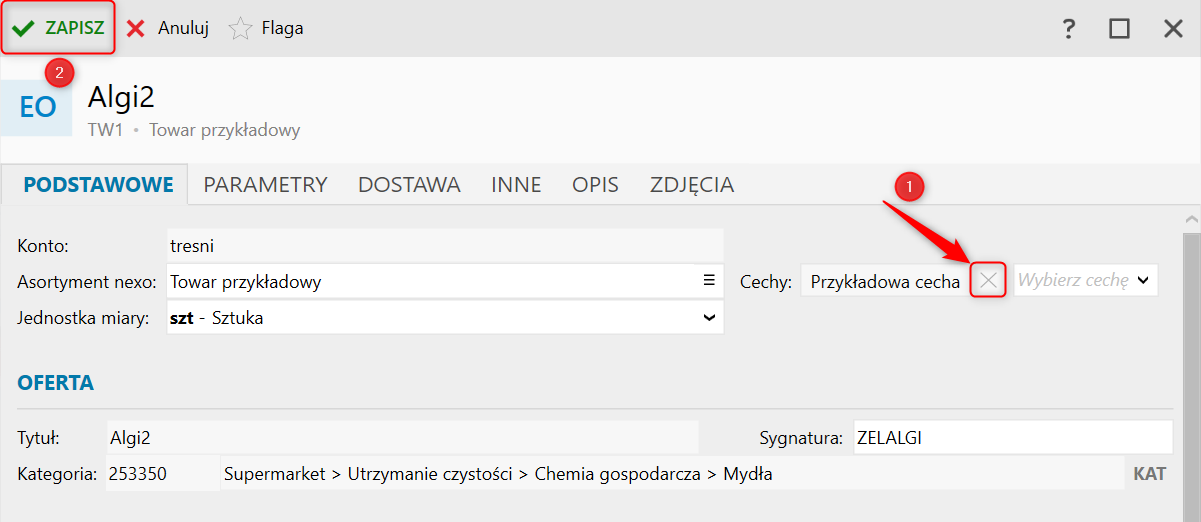The height and width of the screenshot is (522, 1201).
Task: Expand Jednostka miary unit dropdown
Action: [x=709, y=318]
